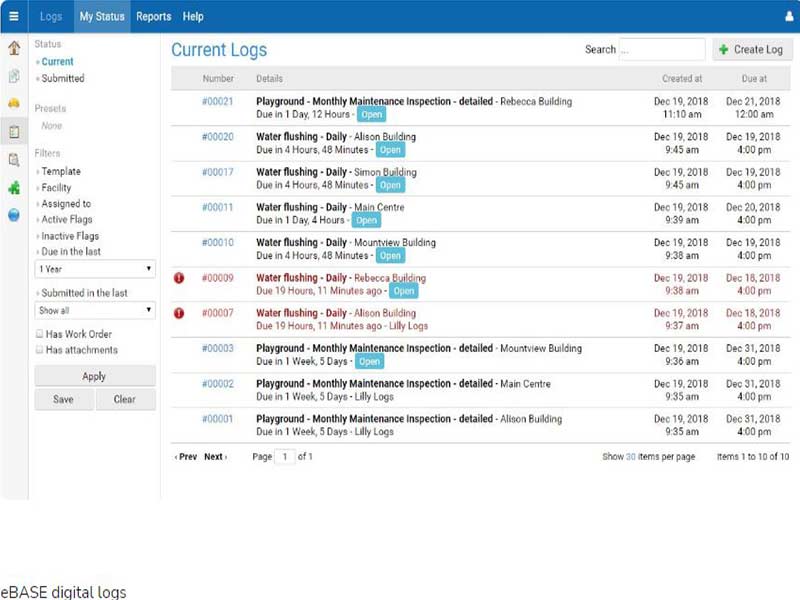Click 'Items 1 to 10 of 10' text

[753, 457]
